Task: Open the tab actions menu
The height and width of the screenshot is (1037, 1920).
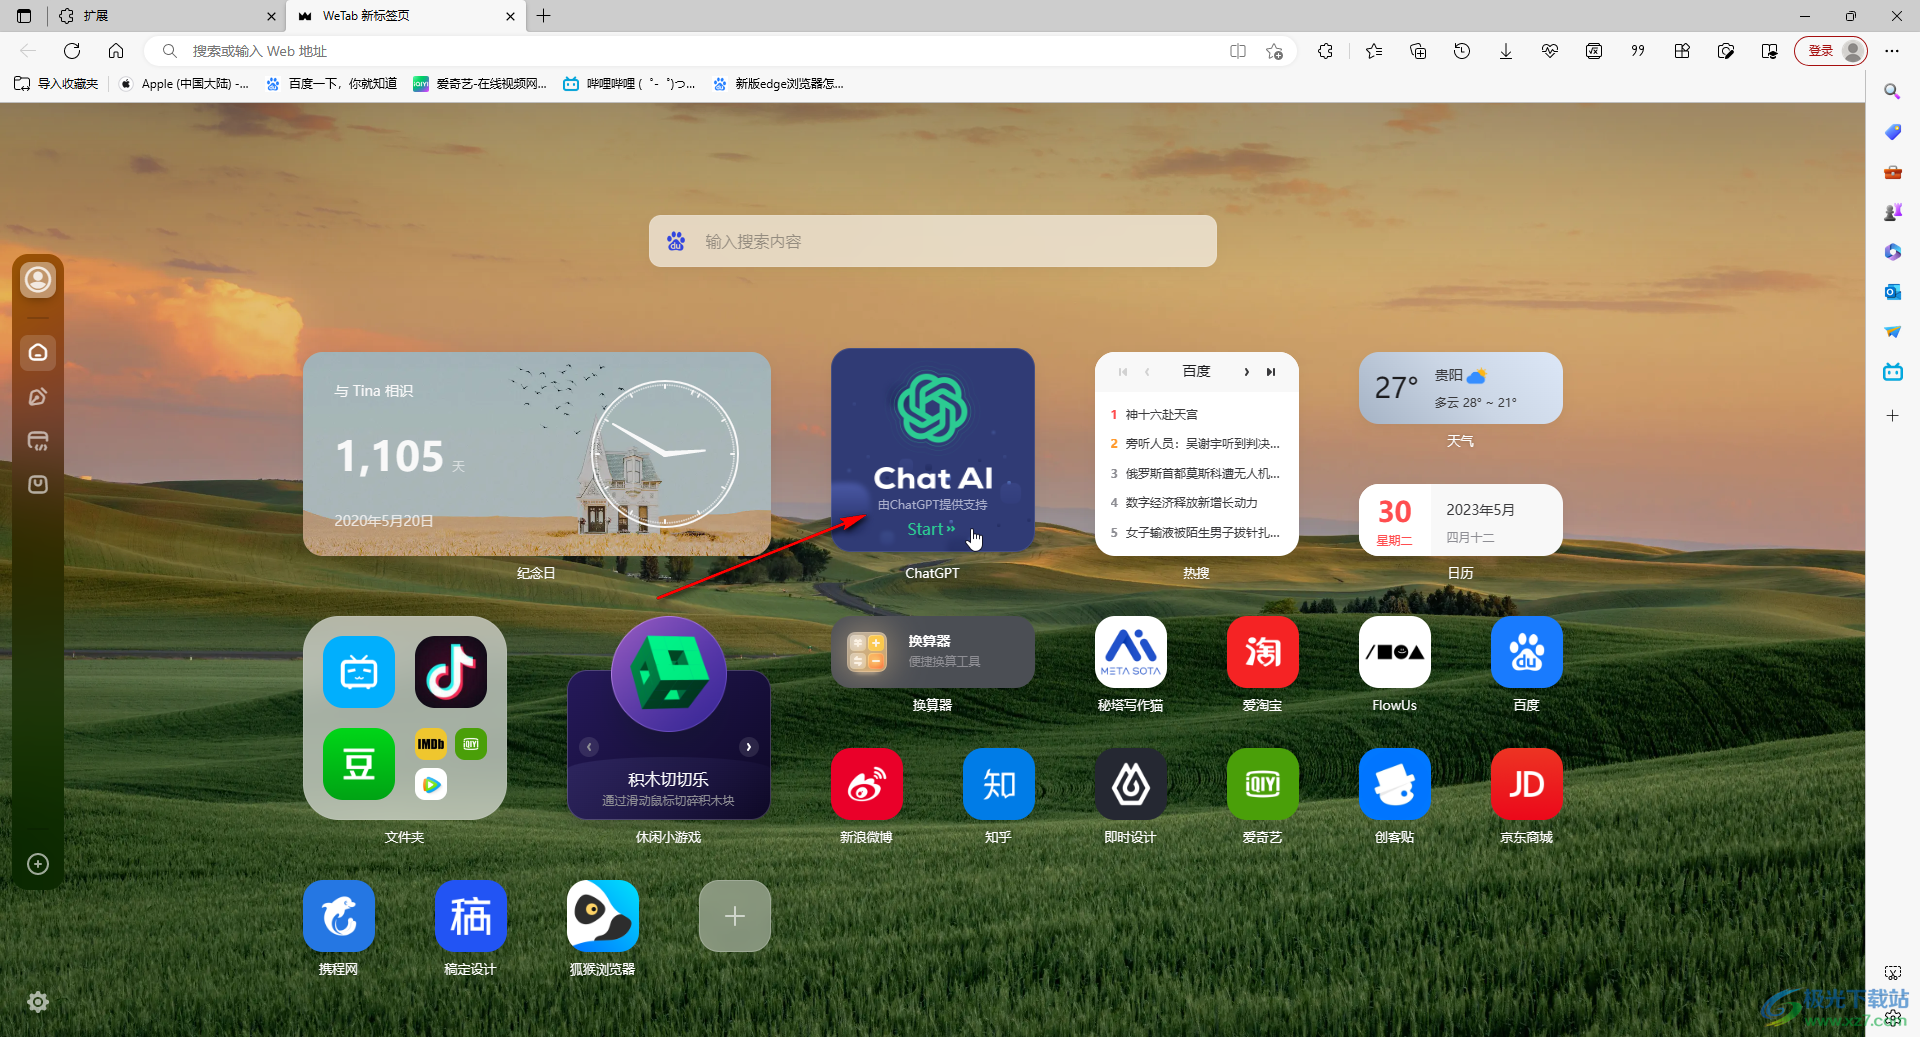Action: point(24,16)
